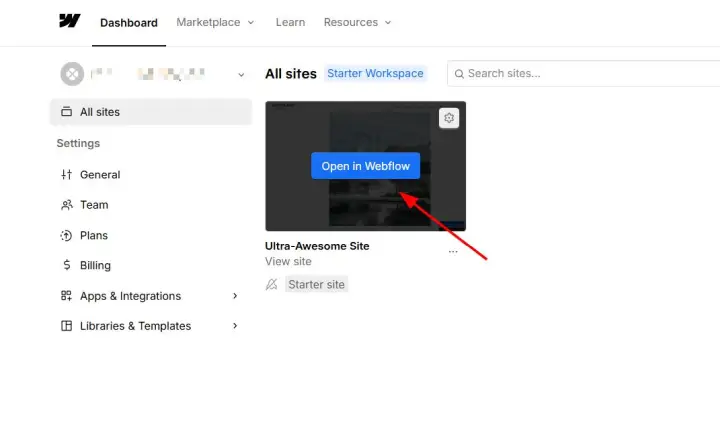Open site settings gear icon on thumbnail

tap(449, 118)
